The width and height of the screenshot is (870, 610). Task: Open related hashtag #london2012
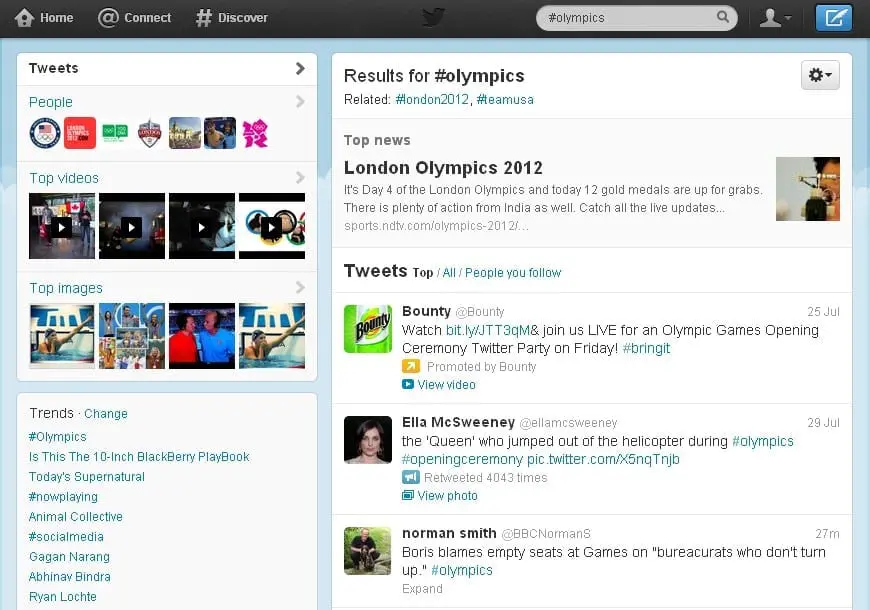[432, 100]
